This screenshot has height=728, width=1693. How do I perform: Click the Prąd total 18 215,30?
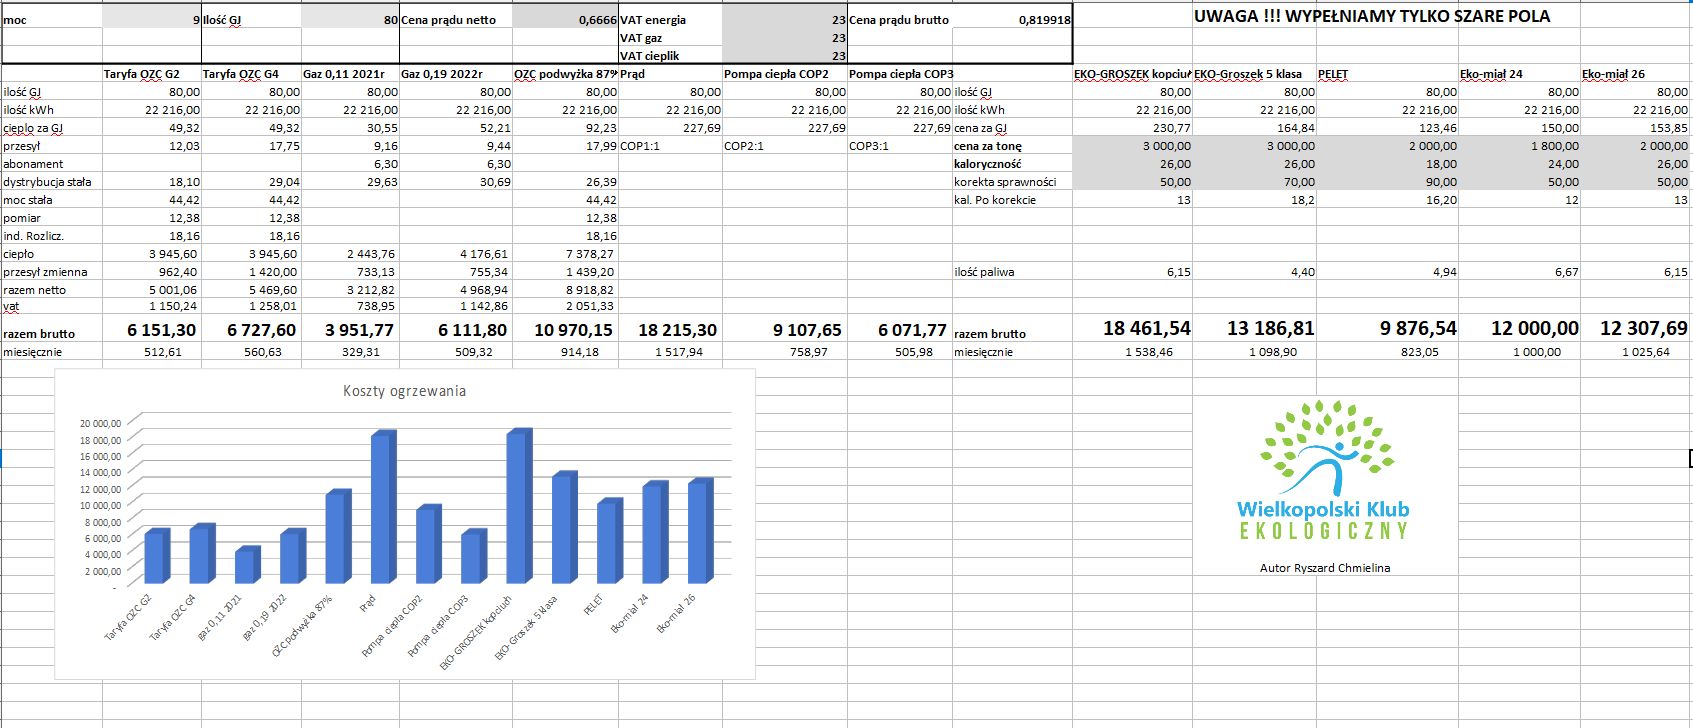click(677, 329)
